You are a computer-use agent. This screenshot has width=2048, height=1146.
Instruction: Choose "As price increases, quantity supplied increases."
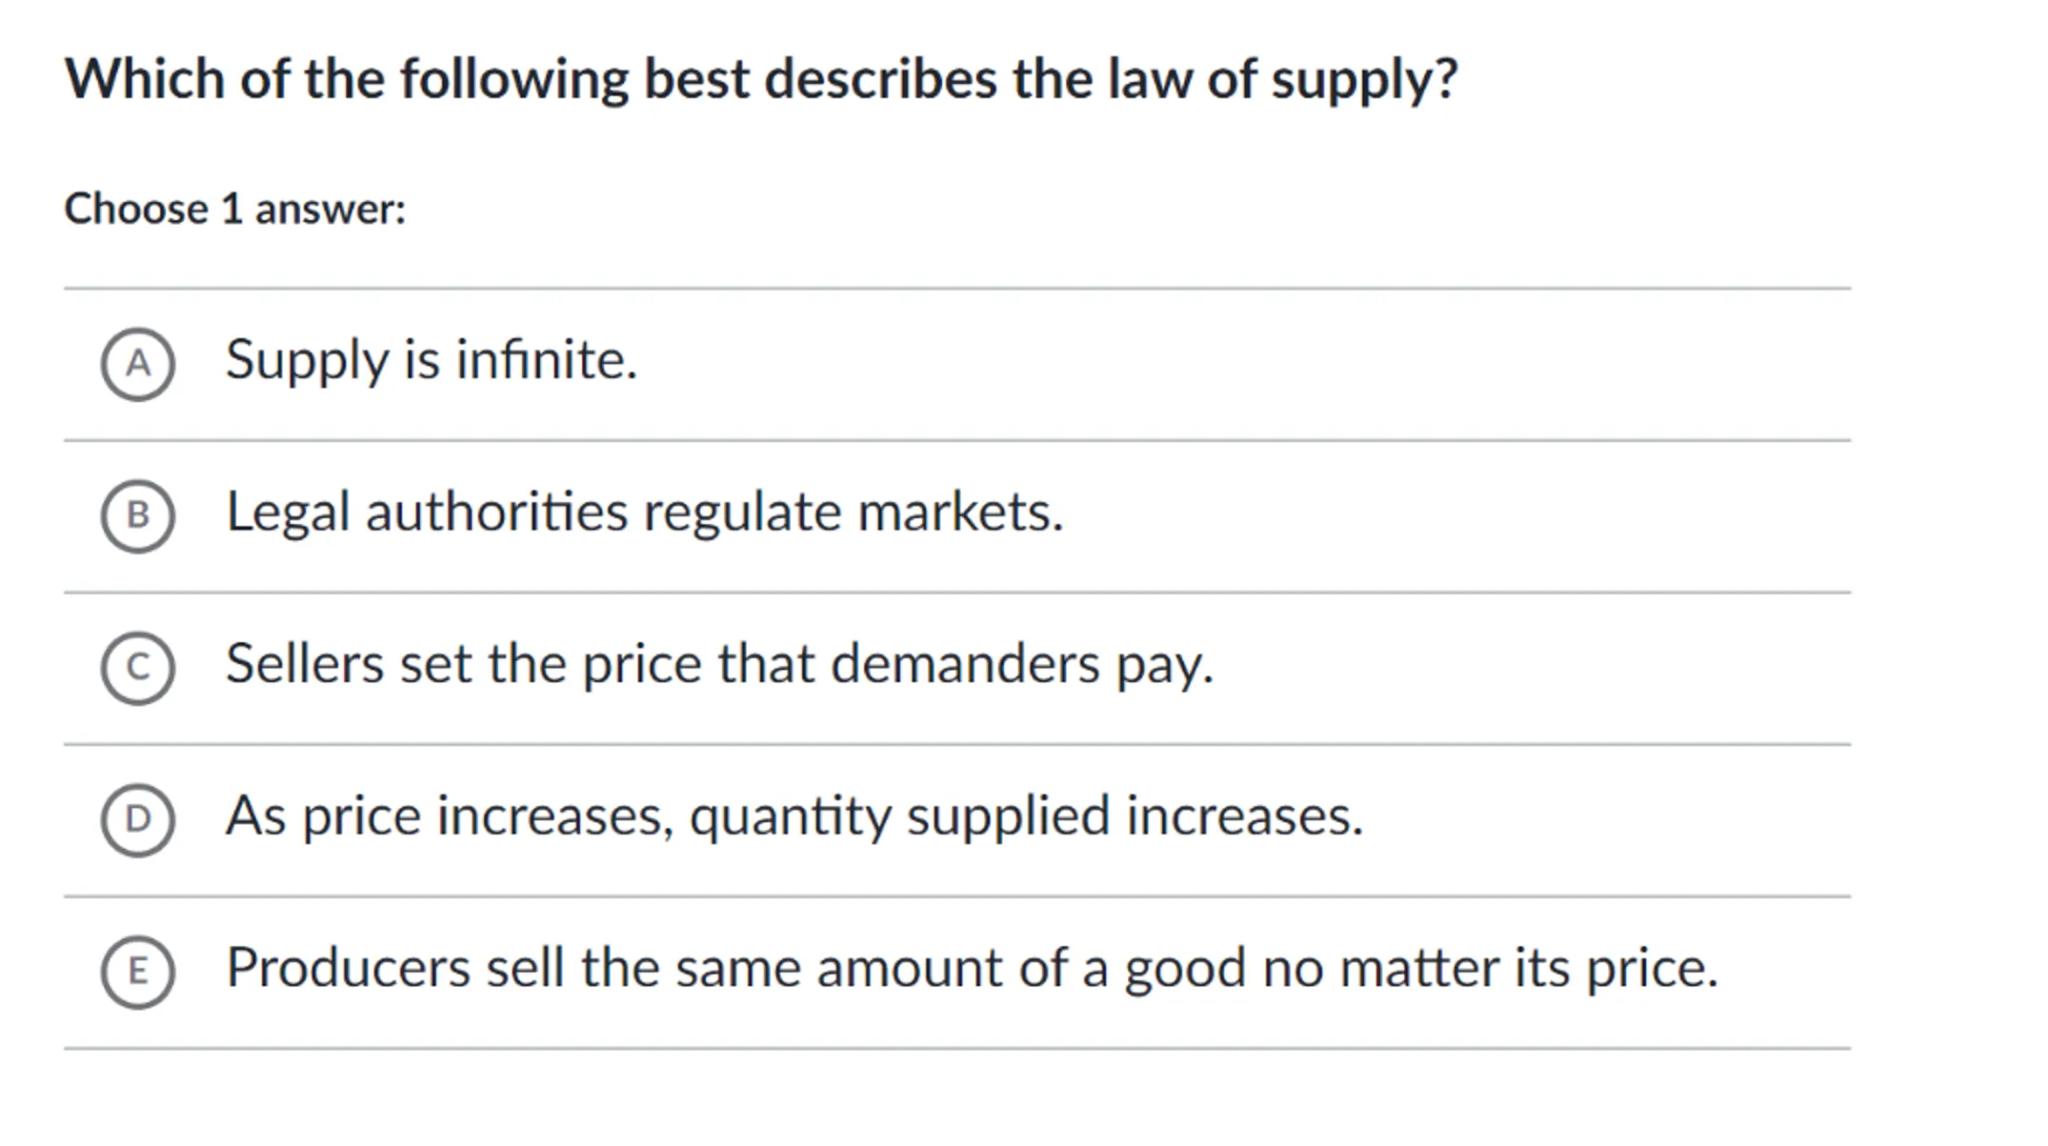click(794, 816)
